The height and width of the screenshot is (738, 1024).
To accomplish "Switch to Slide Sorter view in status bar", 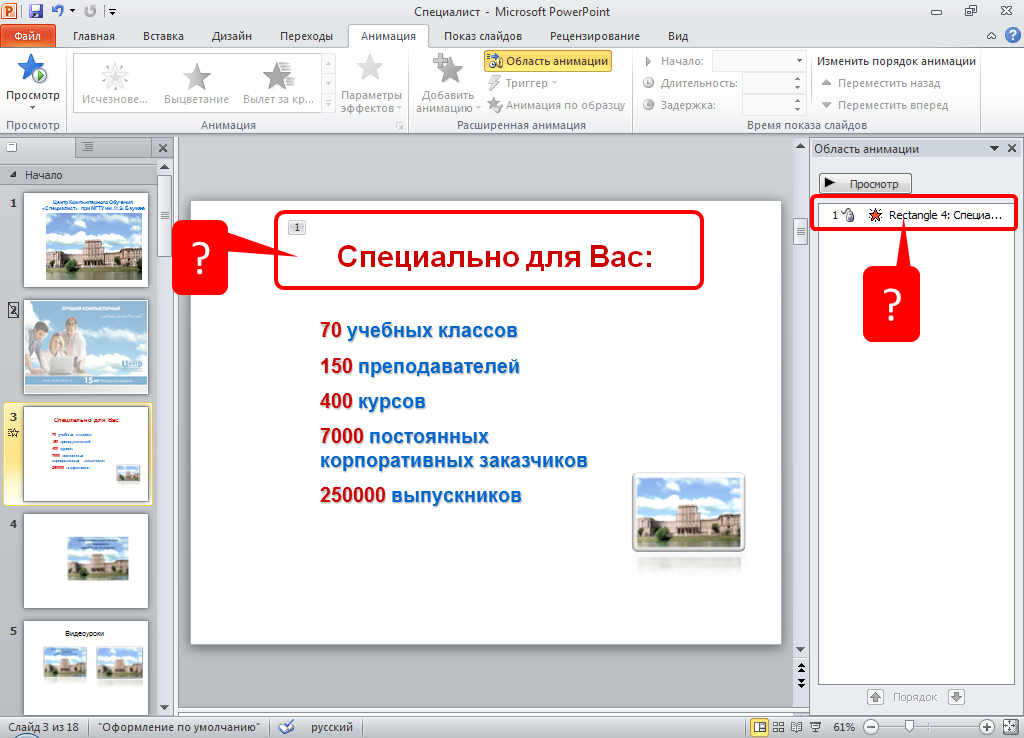I will tap(778, 726).
